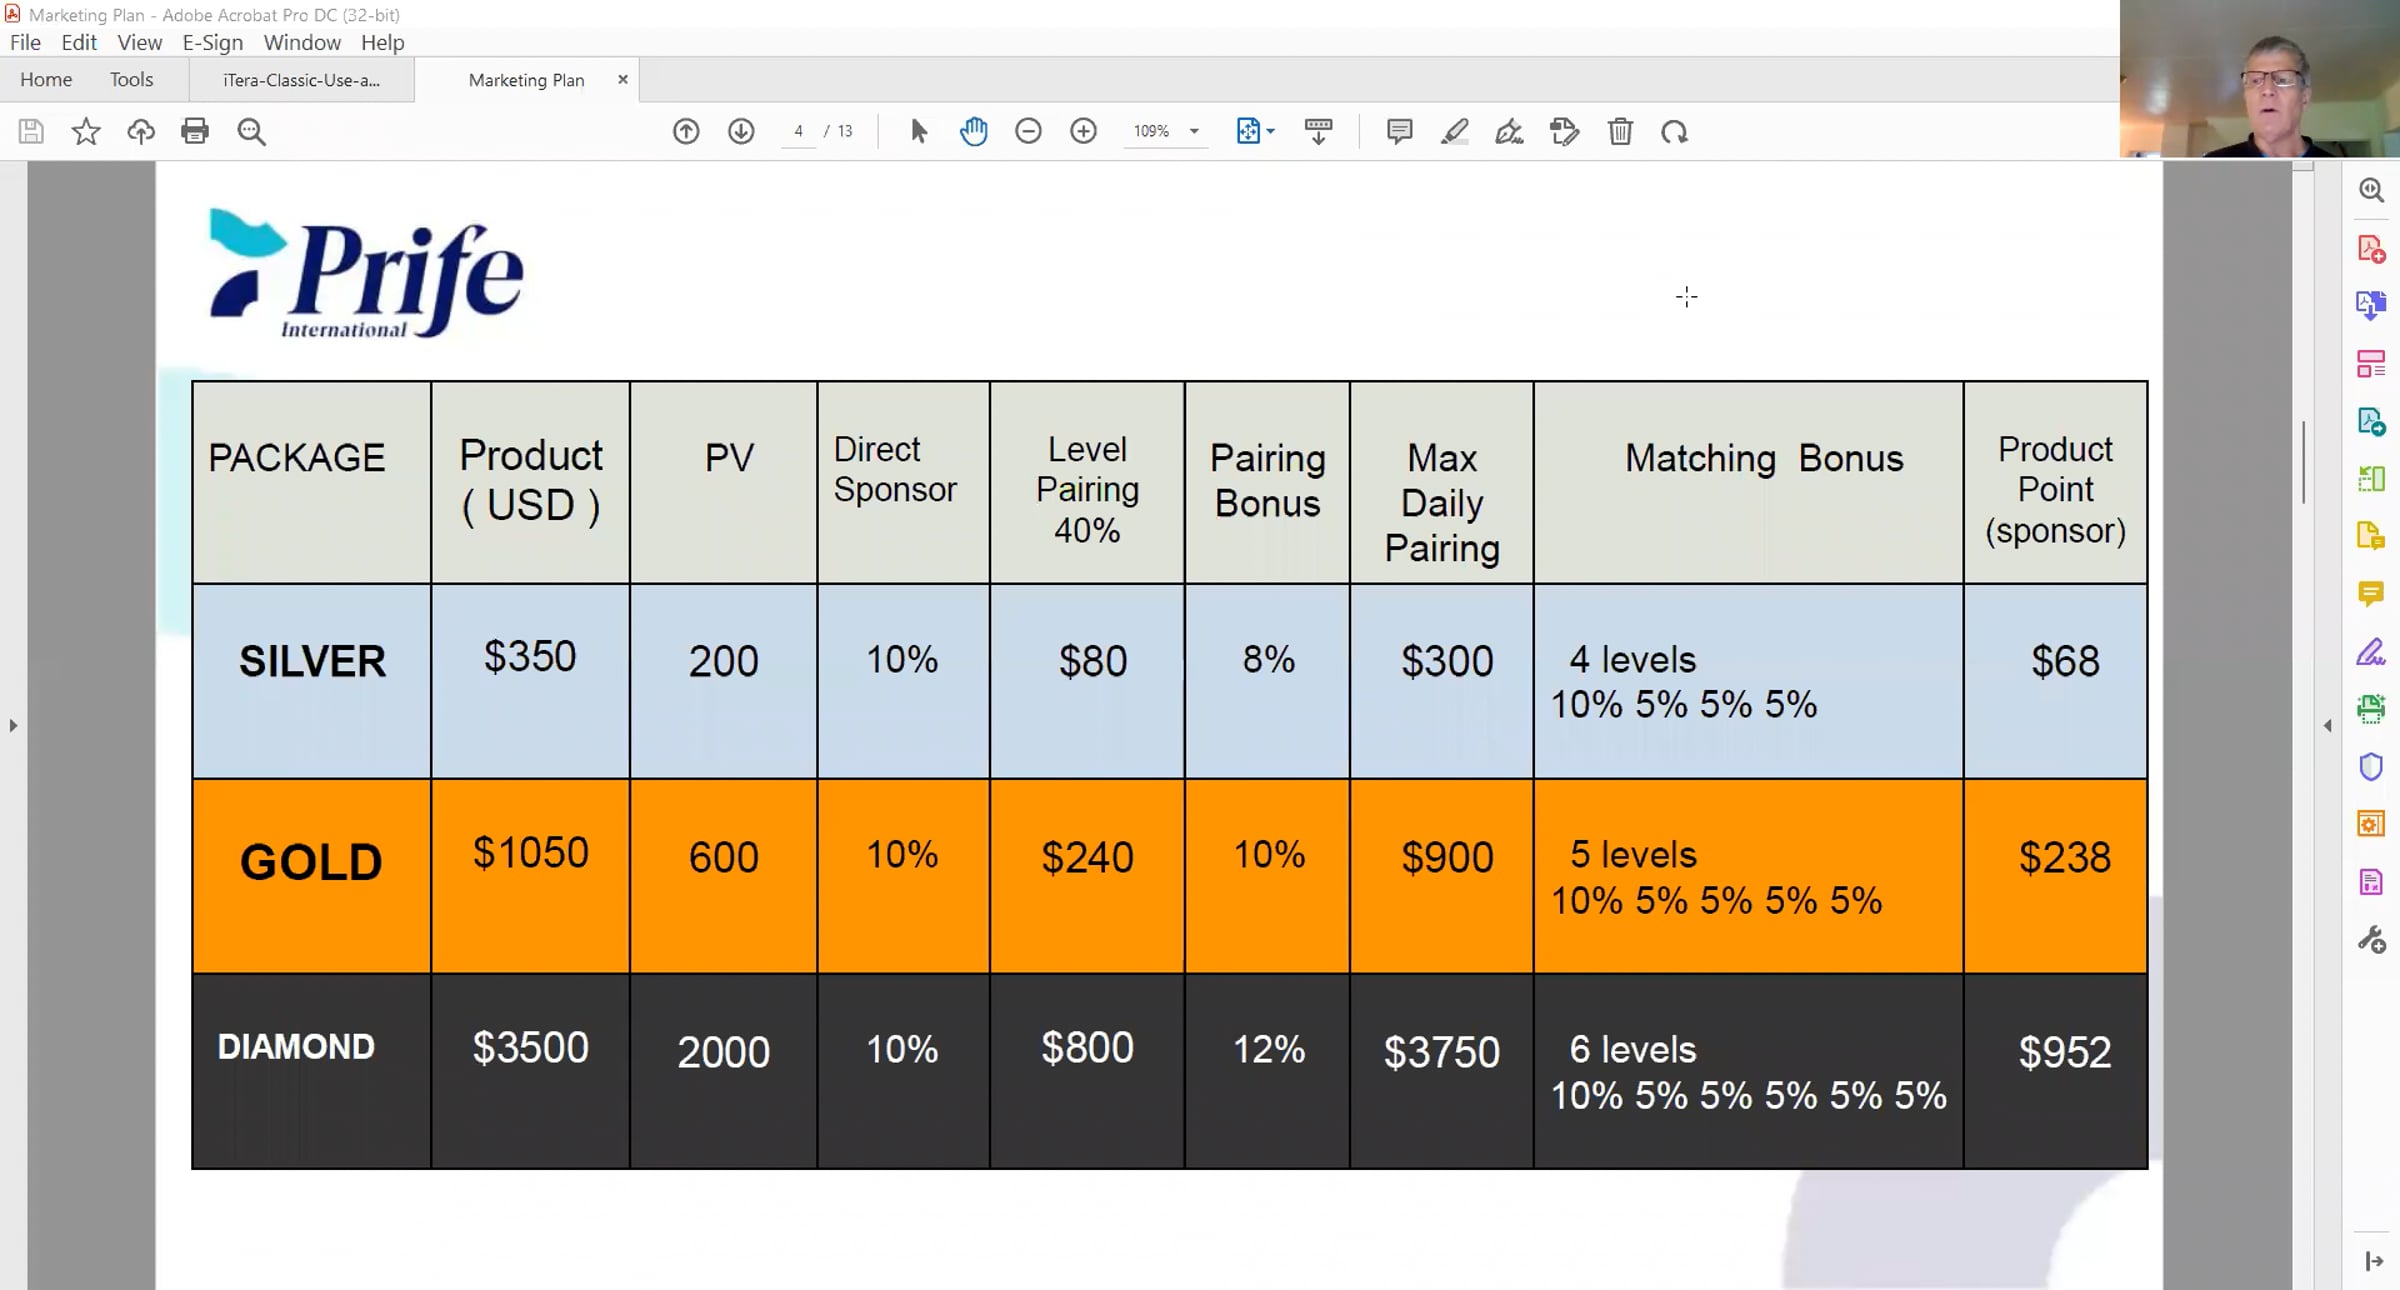Zoom out with minus circle

click(x=1028, y=131)
